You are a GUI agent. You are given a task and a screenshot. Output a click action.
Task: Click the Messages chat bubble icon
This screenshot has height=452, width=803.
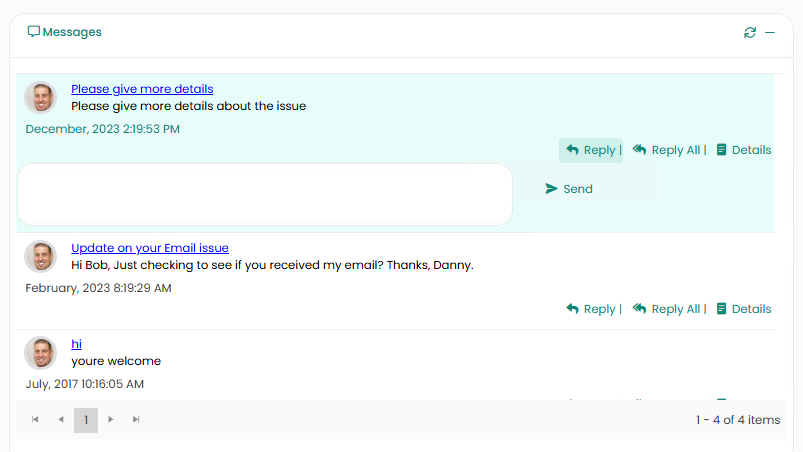point(34,32)
